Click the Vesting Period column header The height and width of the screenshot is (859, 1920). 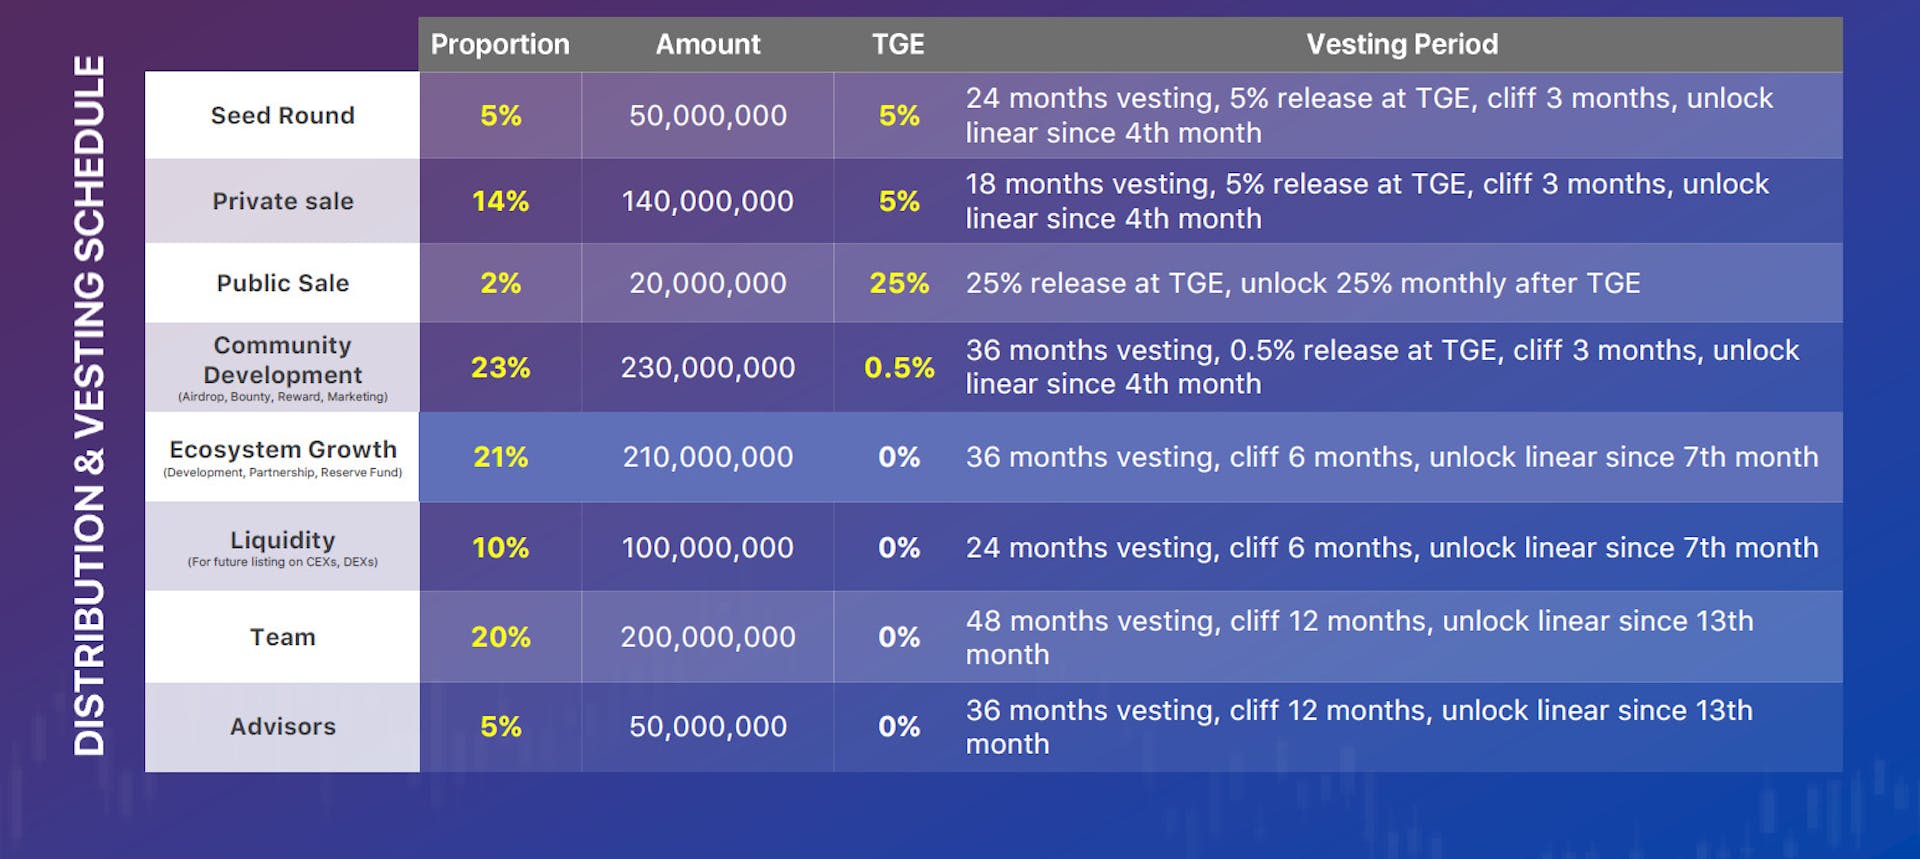pyautogui.click(x=1401, y=44)
